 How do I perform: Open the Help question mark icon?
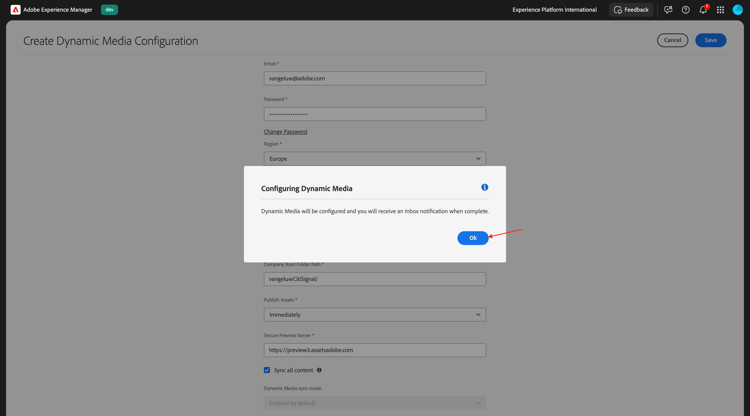685,10
